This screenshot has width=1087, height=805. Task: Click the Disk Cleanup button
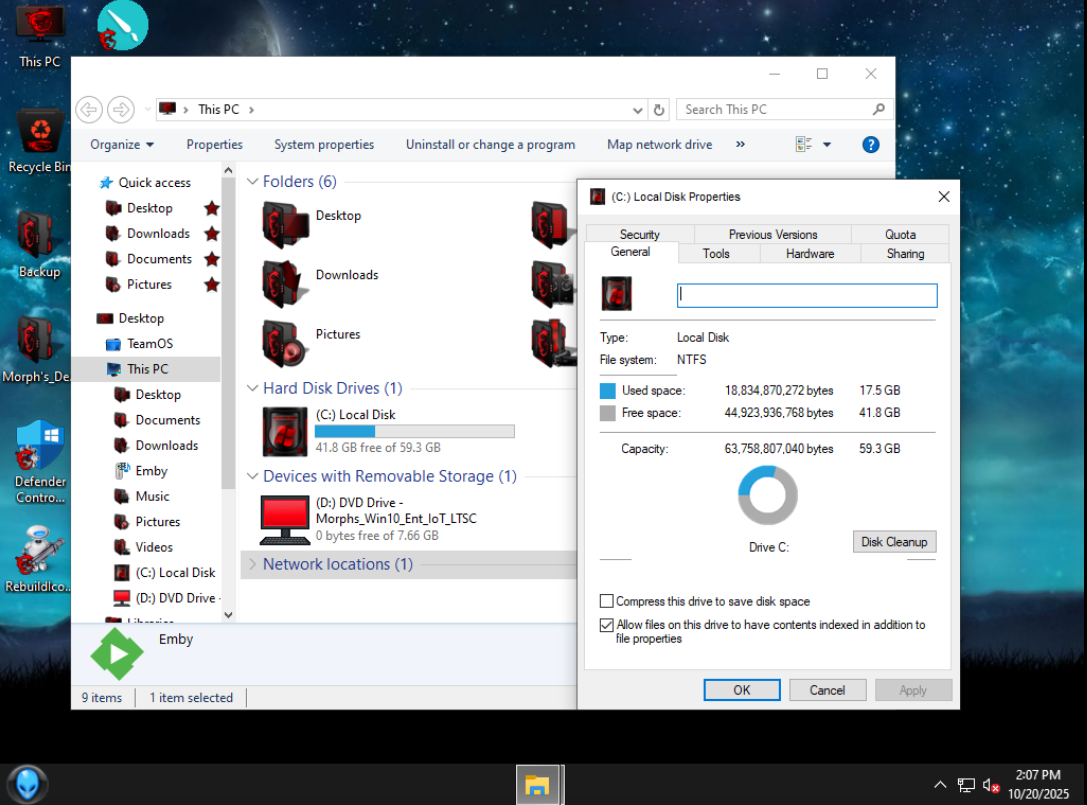click(x=894, y=542)
